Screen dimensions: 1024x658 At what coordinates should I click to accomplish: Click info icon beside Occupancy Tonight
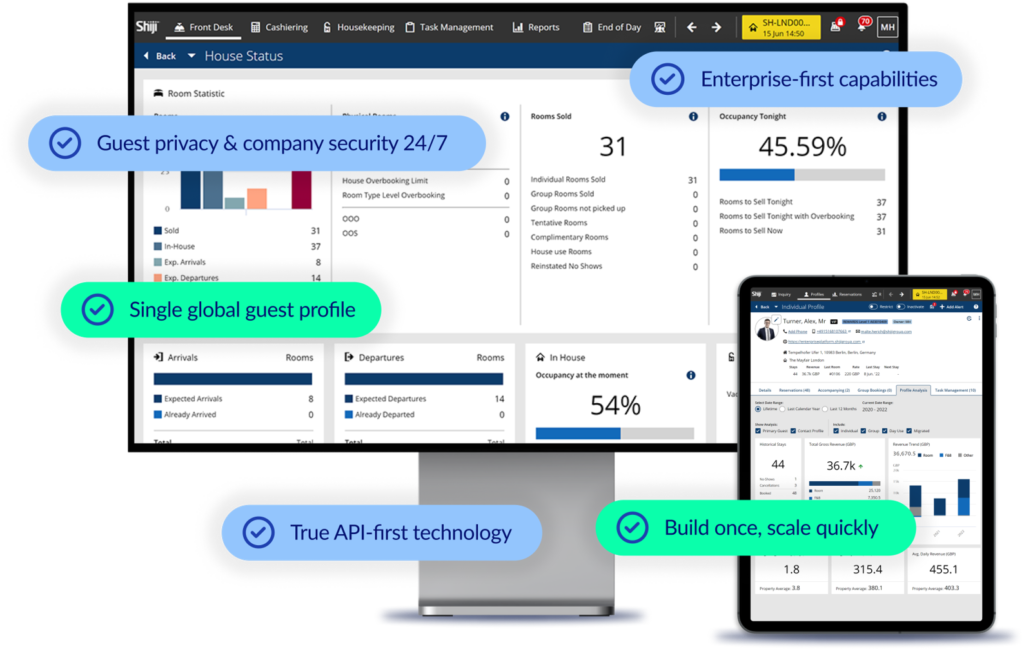tap(881, 117)
